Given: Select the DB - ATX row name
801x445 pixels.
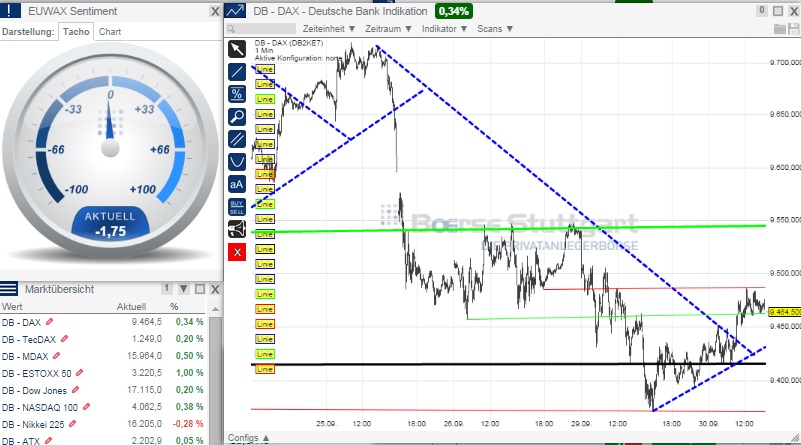Looking at the screenshot, I should tap(20, 440).
